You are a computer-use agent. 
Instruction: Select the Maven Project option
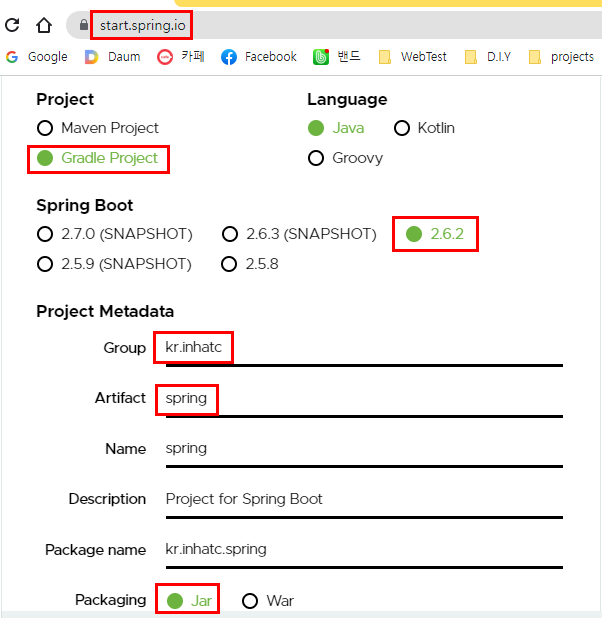tap(45, 128)
